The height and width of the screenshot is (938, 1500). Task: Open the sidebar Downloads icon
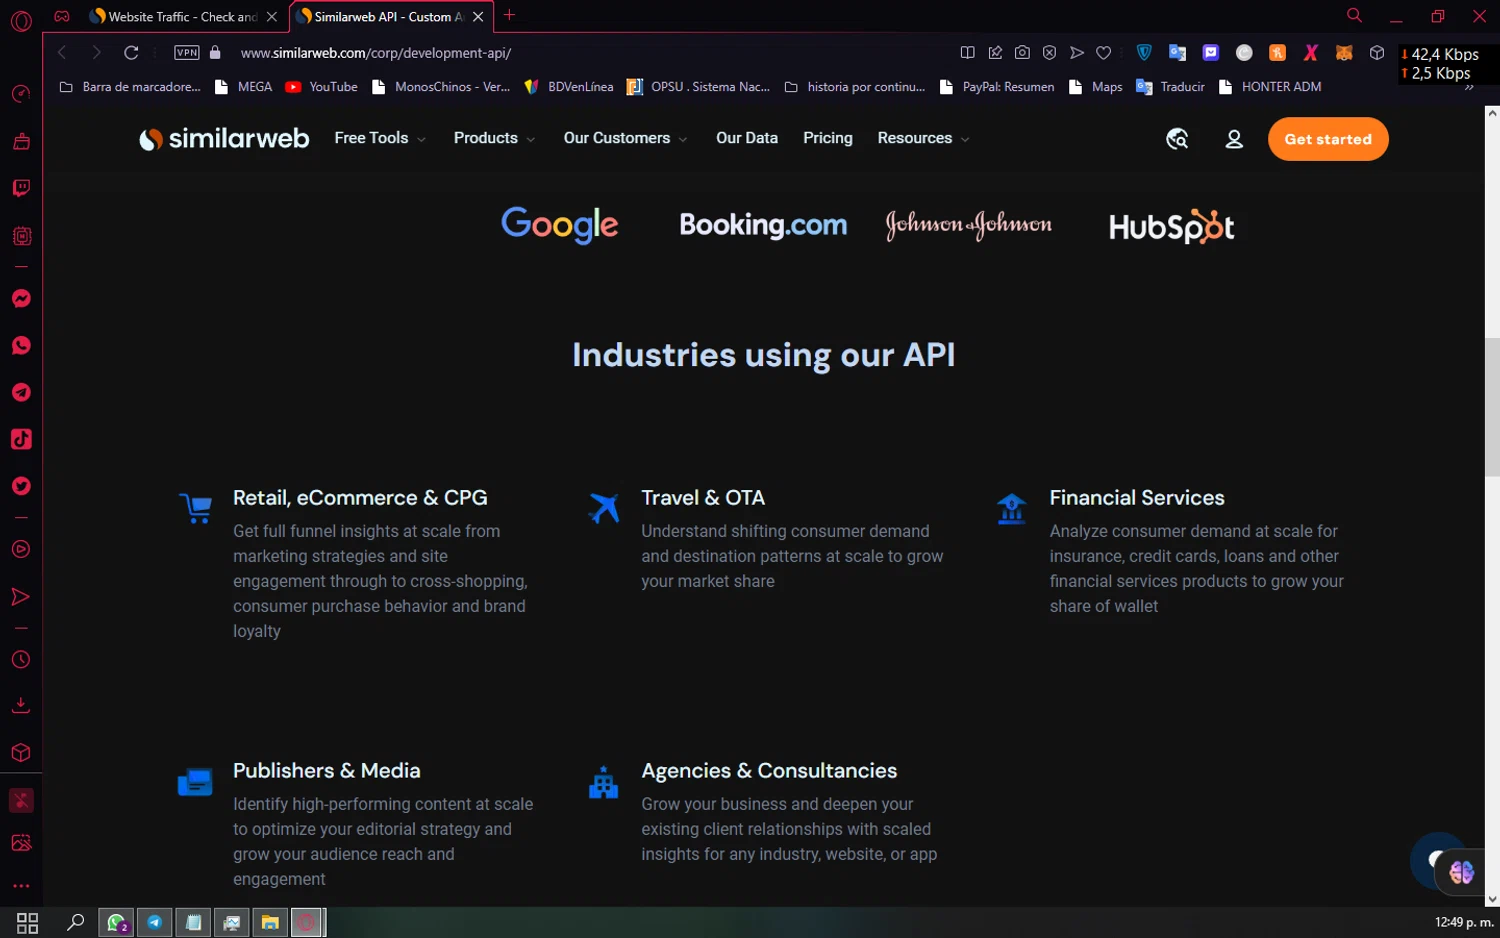coord(21,706)
